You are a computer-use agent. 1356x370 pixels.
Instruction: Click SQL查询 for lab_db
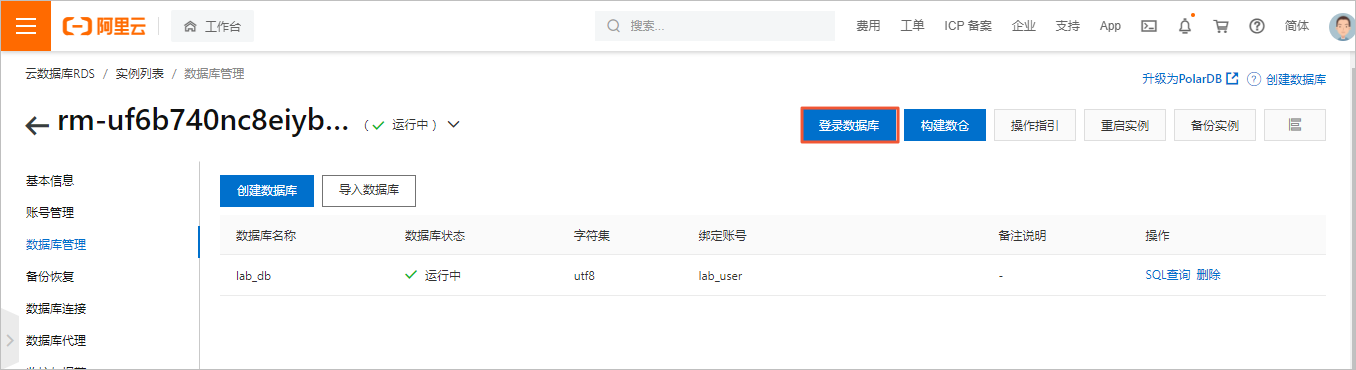[1168, 275]
